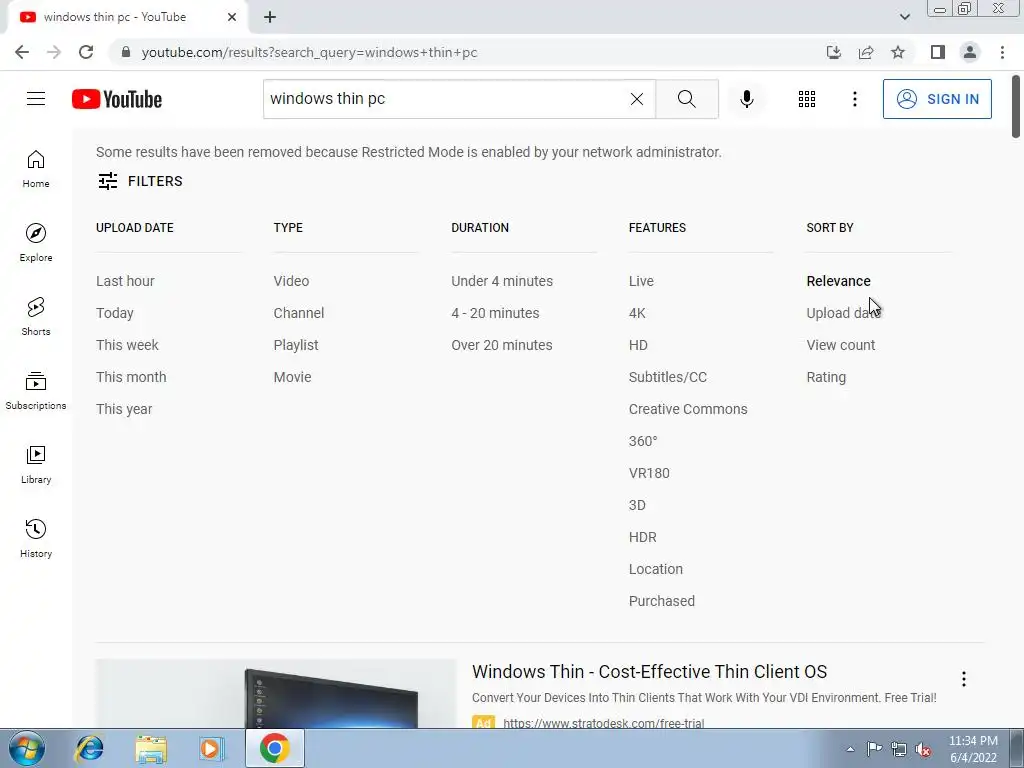Filter uploads by Today
Image resolution: width=1024 pixels, height=768 pixels.
click(x=114, y=313)
